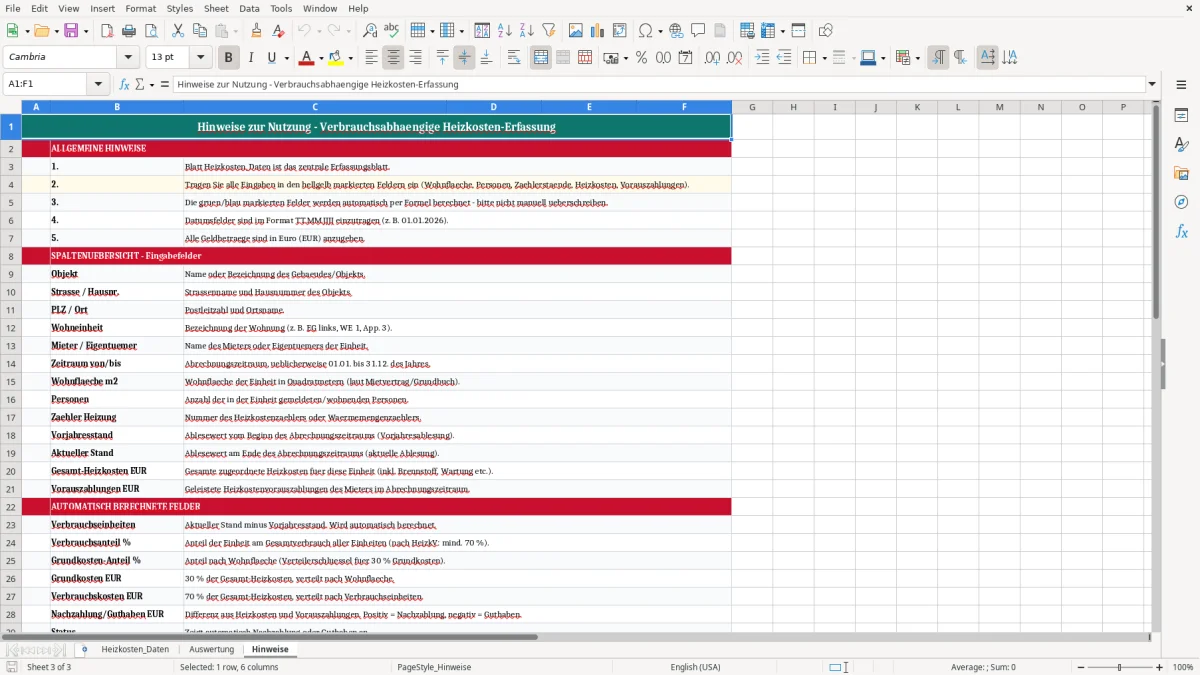This screenshot has width=1200, height=675.
Task: Toggle Italic text formatting
Action: 250,58
